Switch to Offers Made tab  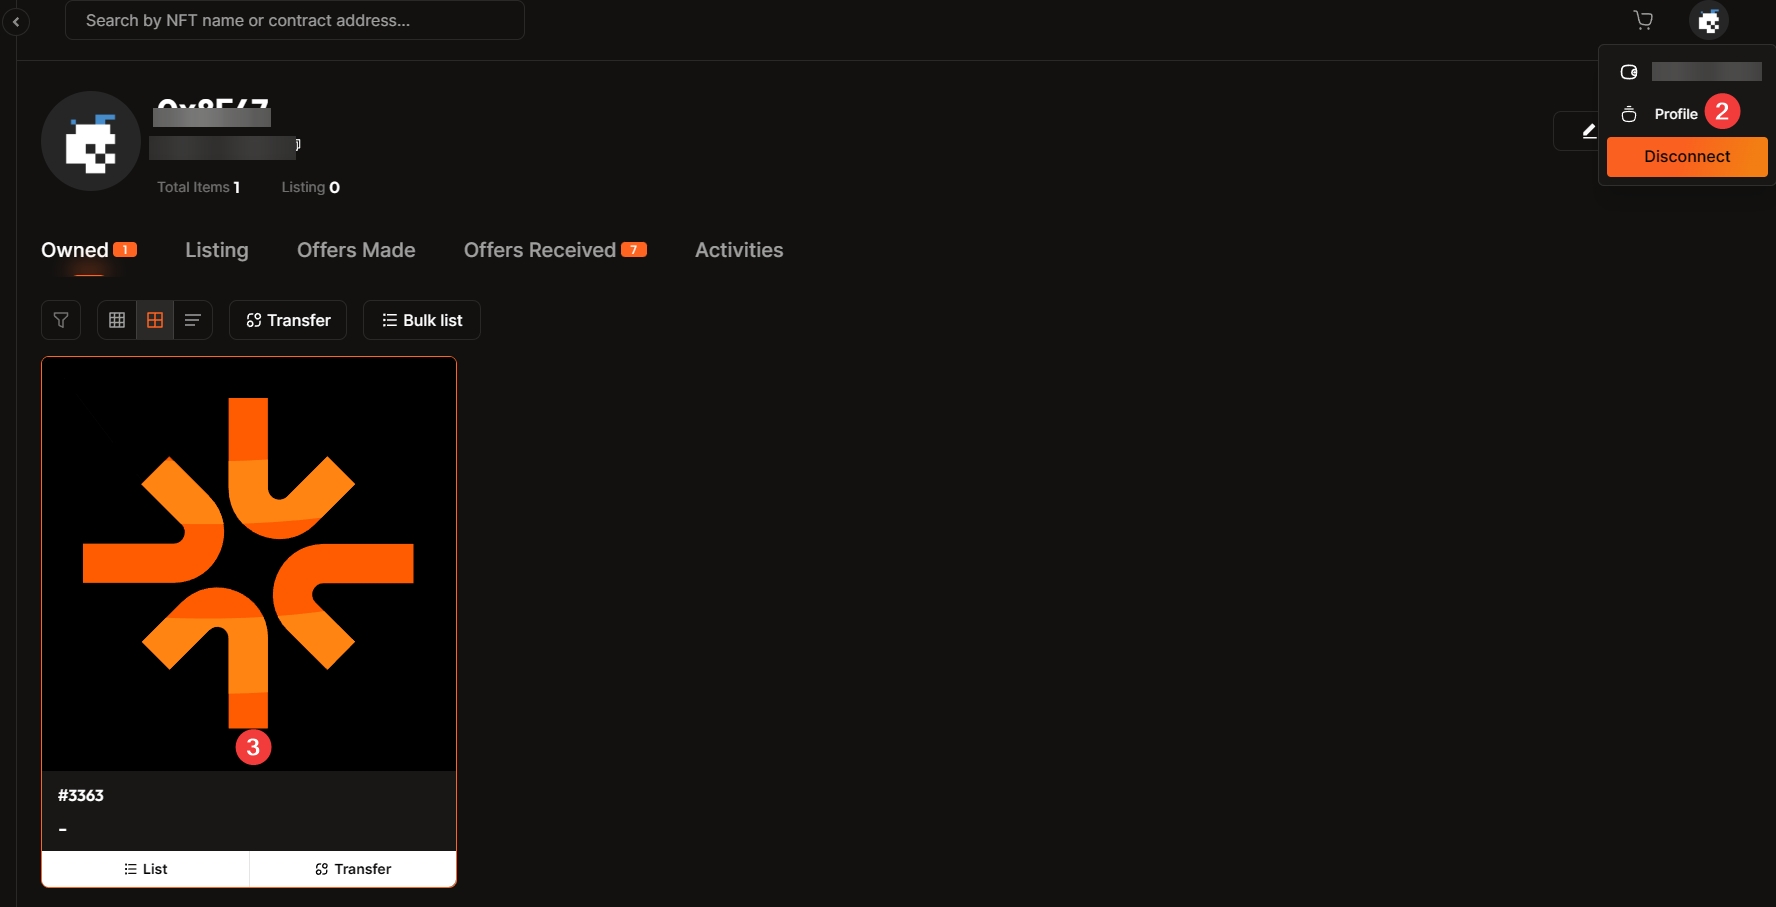(x=356, y=250)
